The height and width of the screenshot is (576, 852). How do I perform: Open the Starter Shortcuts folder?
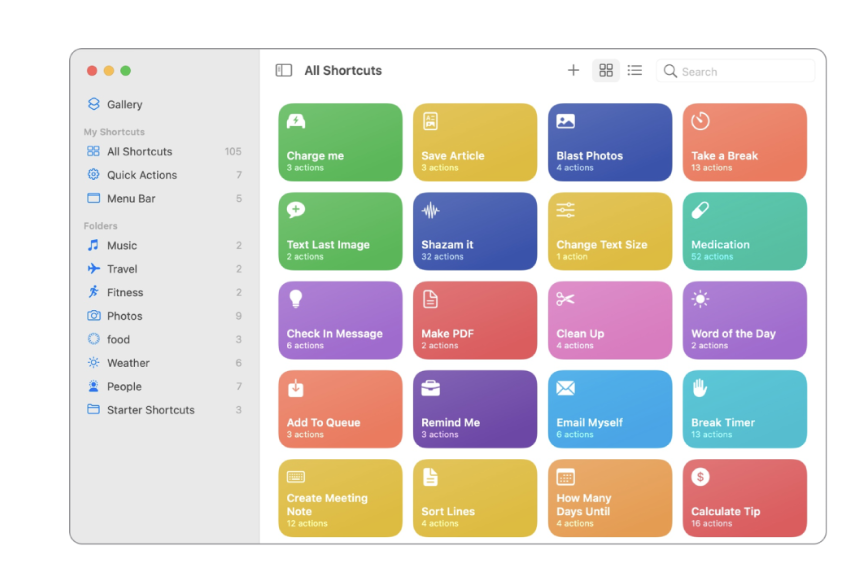coord(150,410)
